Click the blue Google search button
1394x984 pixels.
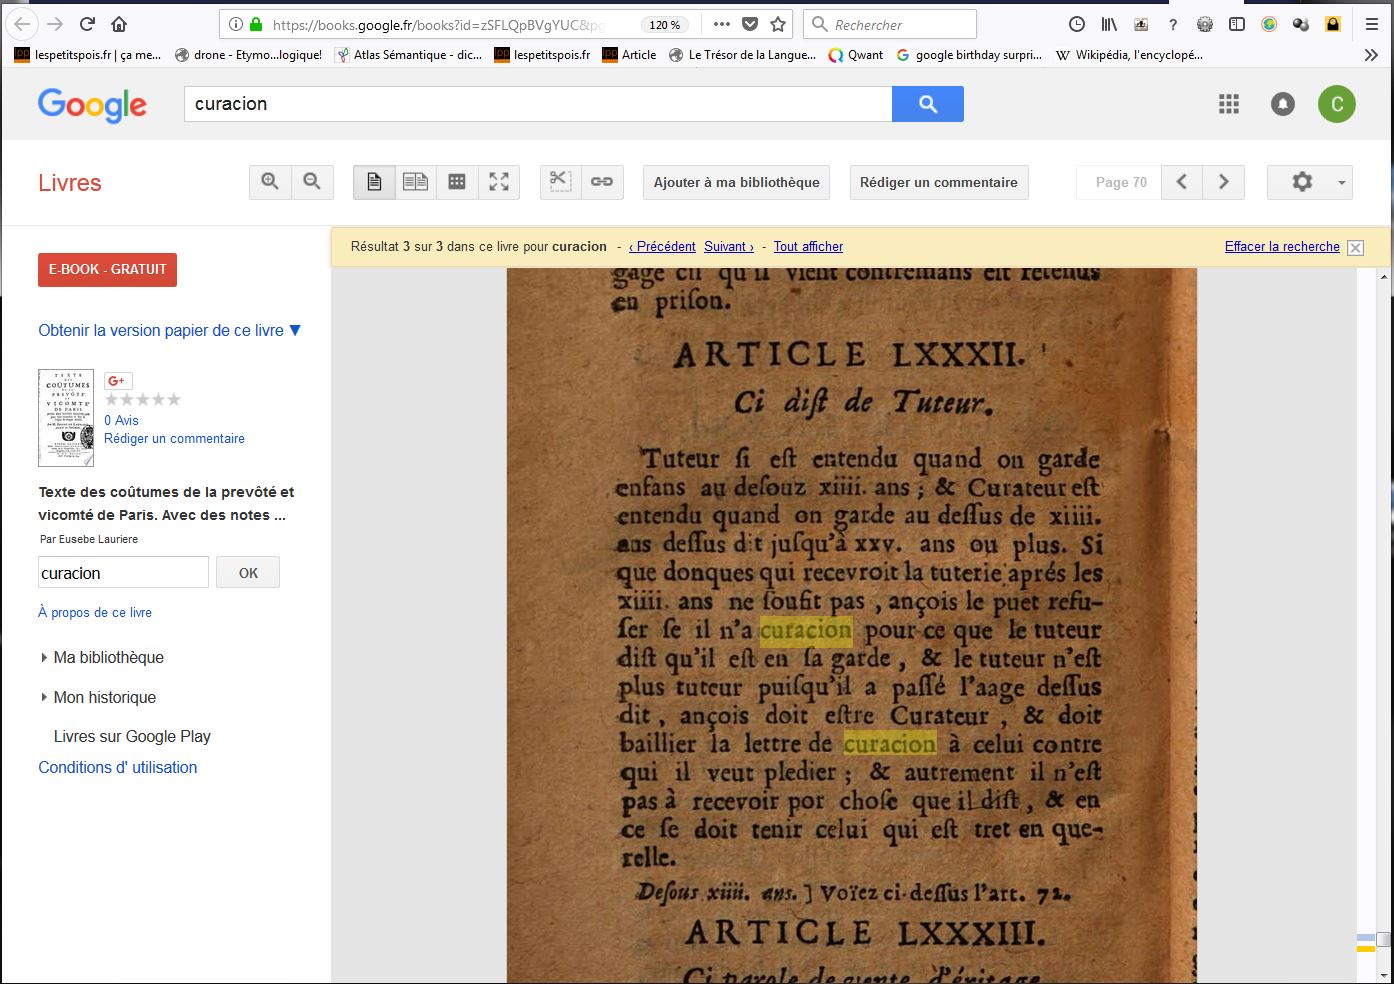(x=927, y=104)
